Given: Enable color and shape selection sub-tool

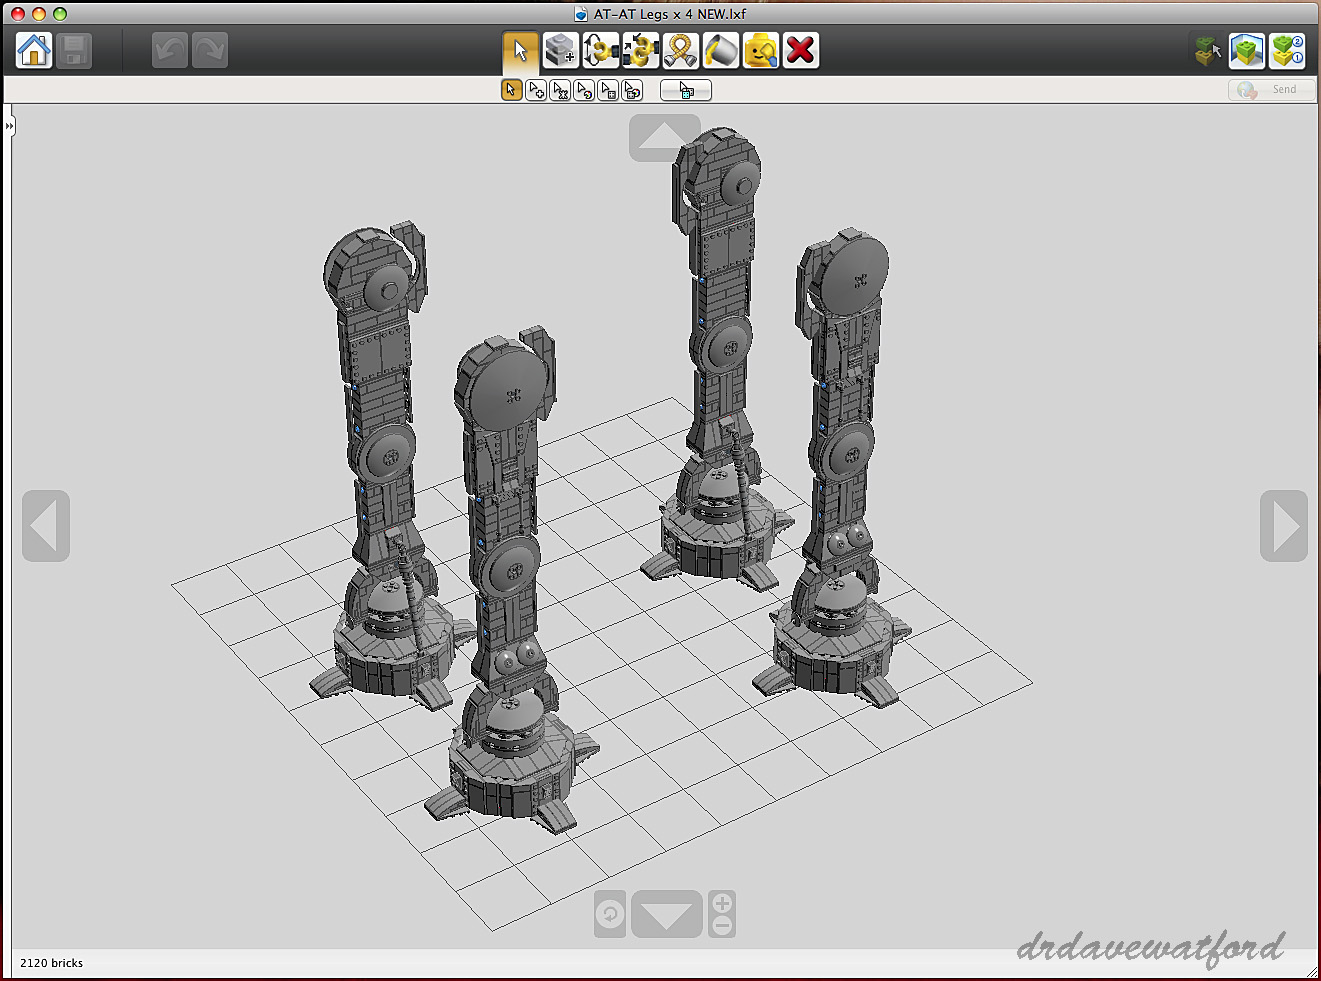Looking at the screenshot, I should (x=632, y=90).
